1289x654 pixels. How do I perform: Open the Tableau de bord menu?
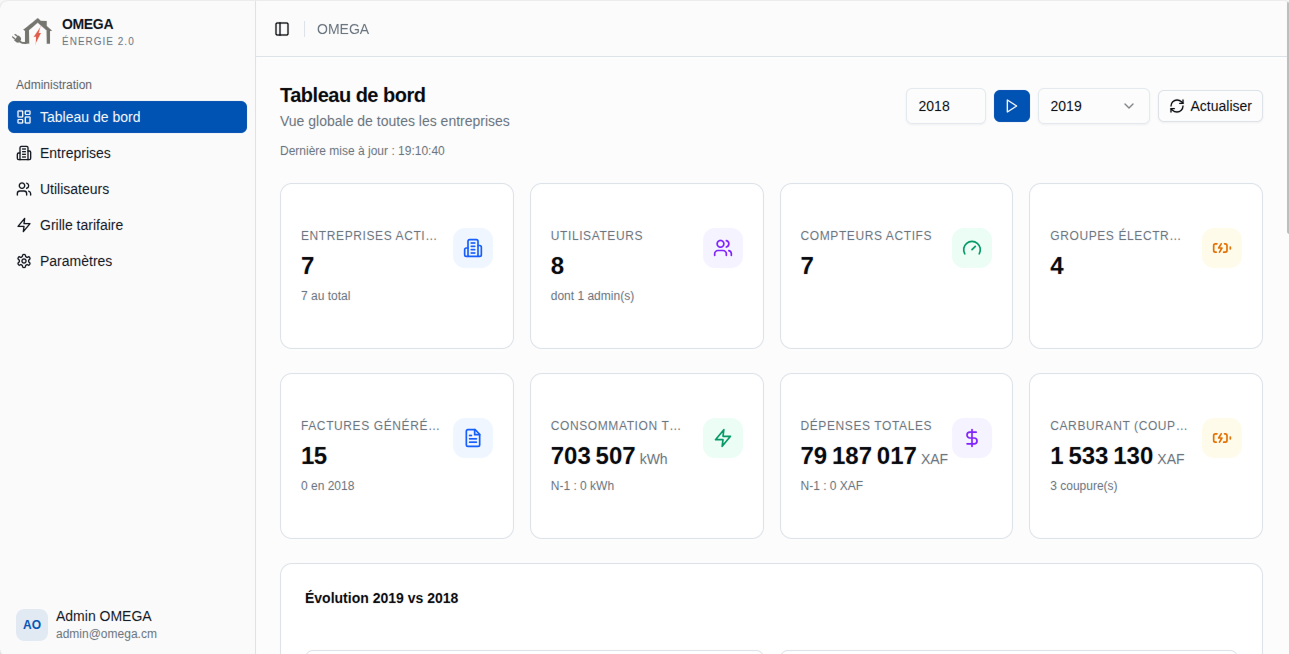click(127, 117)
